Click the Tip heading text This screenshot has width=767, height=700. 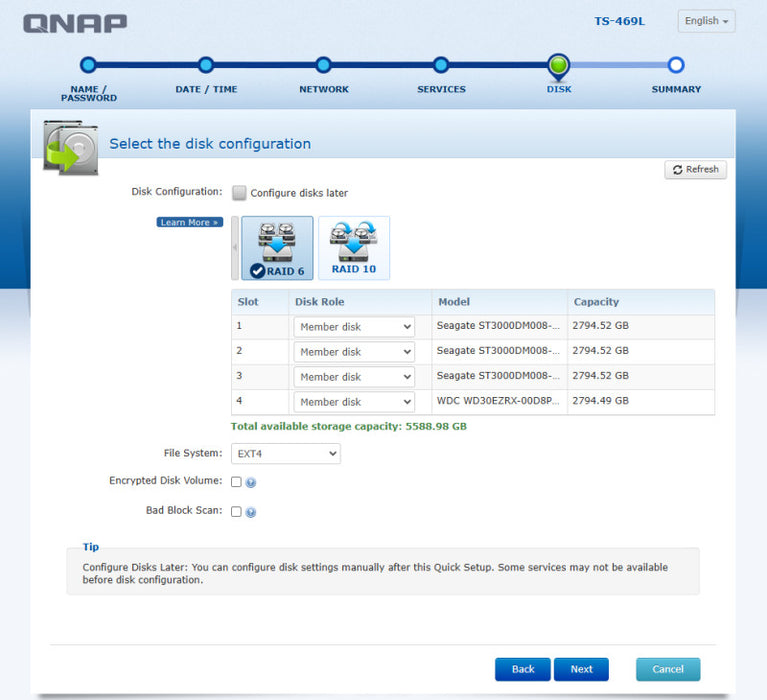pos(90,547)
